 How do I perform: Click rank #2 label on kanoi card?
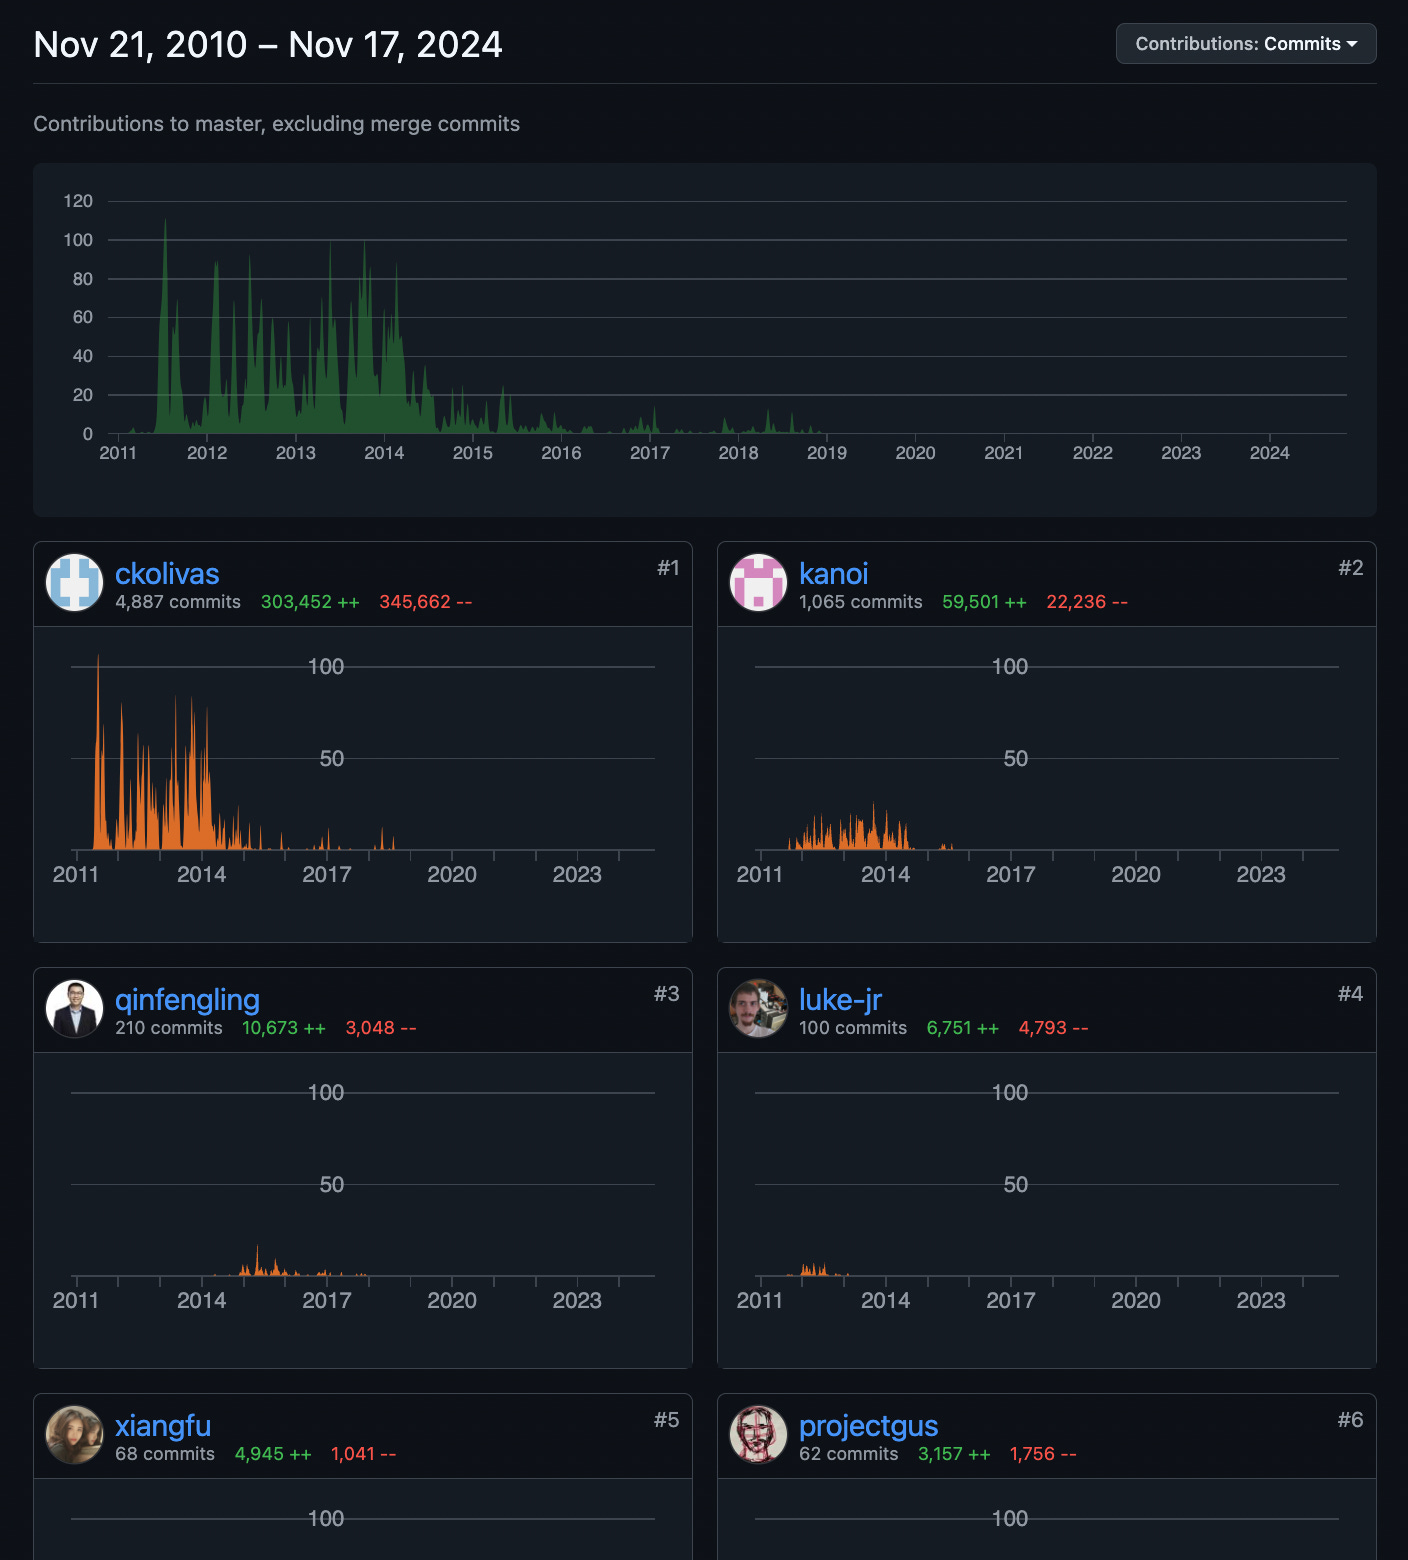(x=1351, y=568)
